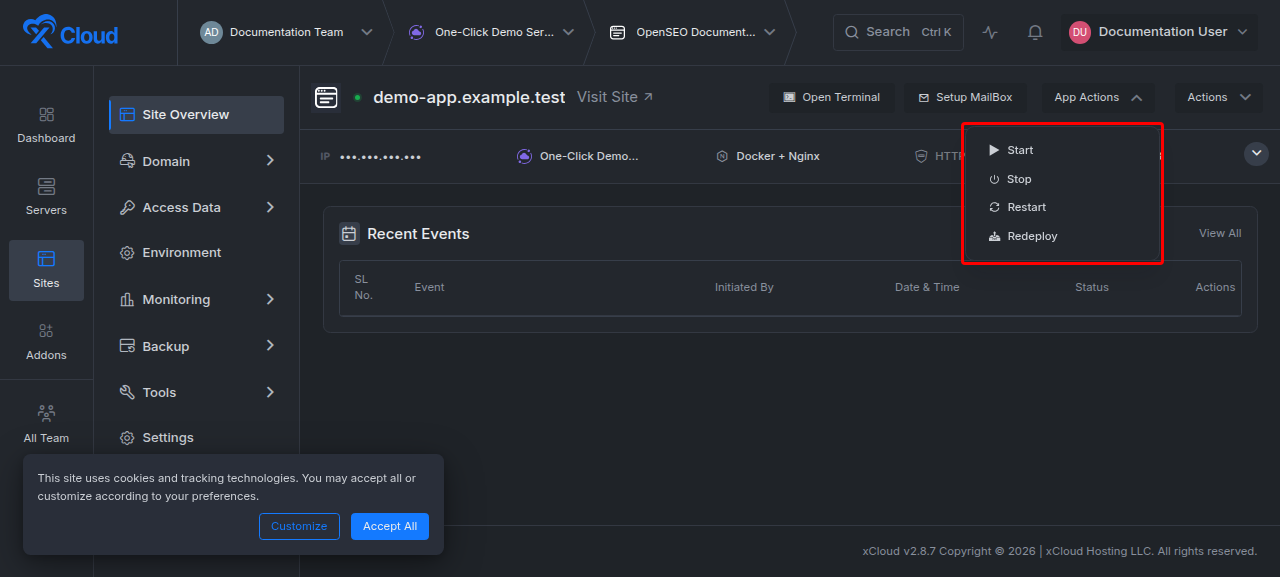Click the Status column header
This screenshot has height=577, width=1280.
click(x=1092, y=287)
